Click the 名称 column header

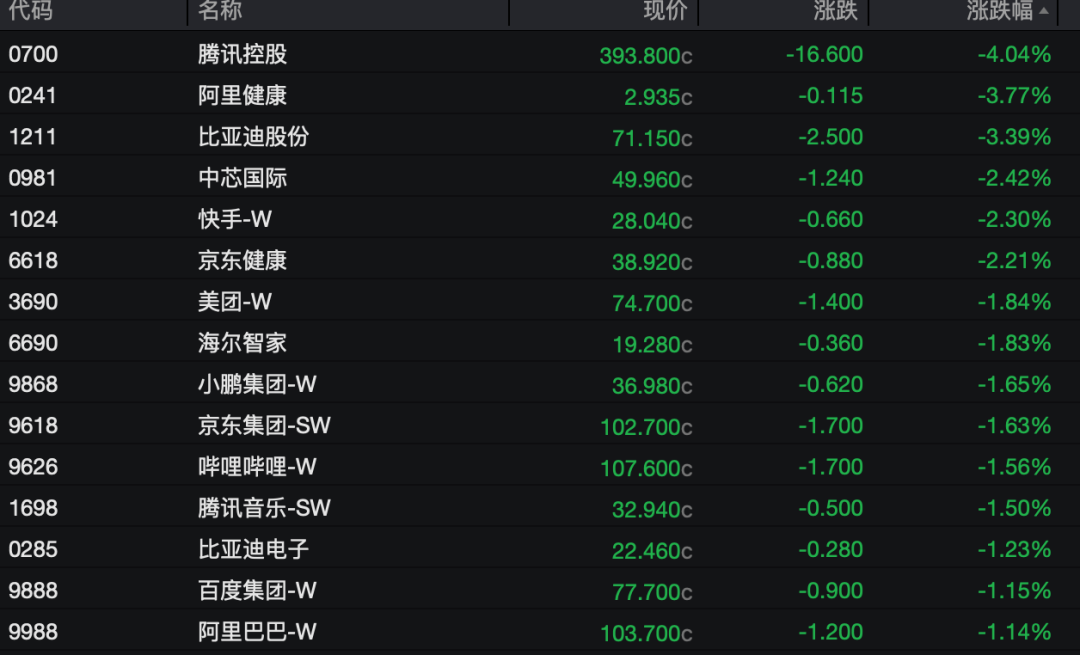pos(220,10)
